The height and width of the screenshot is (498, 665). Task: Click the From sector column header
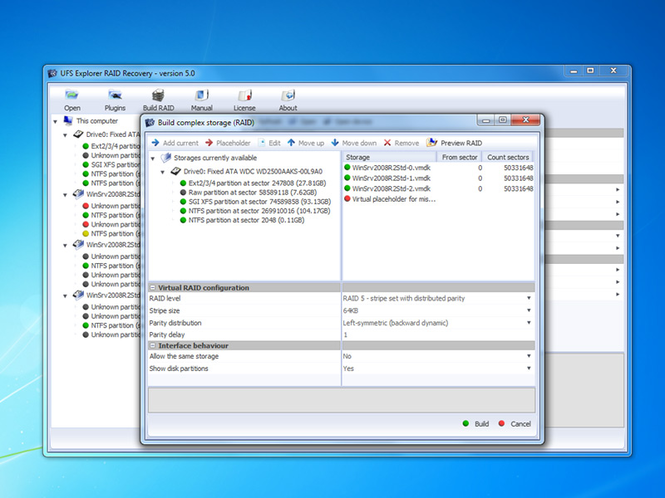(459, 157)
